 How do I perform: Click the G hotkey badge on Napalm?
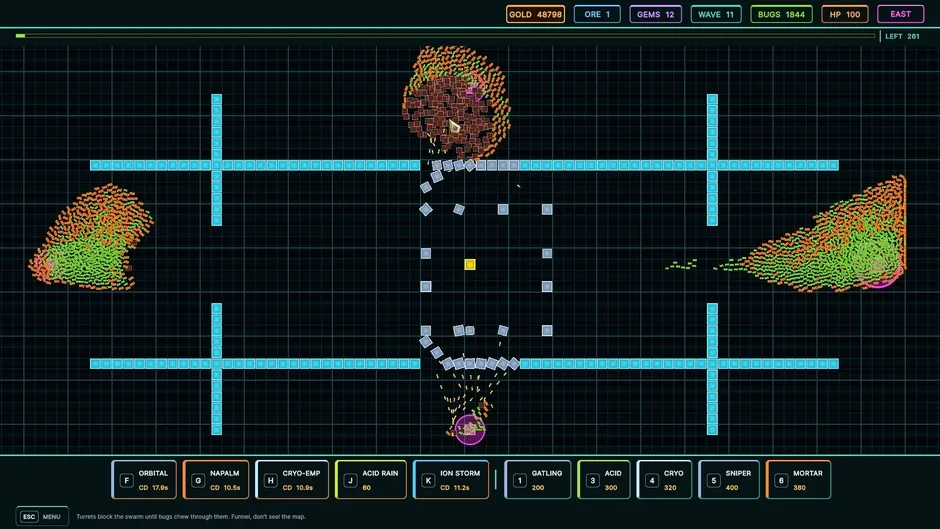click(198, 480)
